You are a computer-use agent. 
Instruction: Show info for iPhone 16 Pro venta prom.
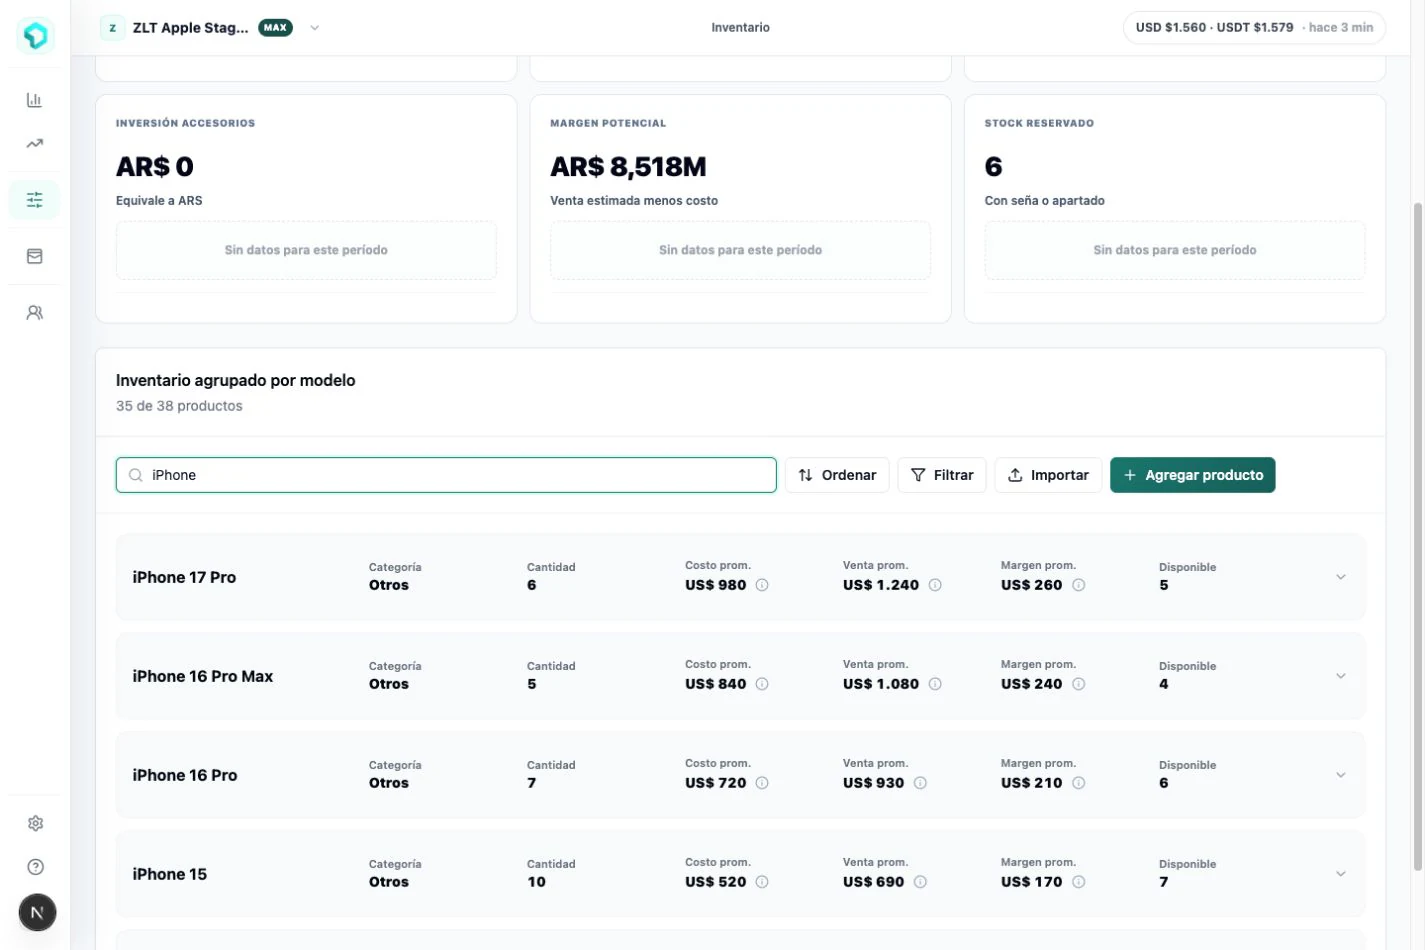(x=920, y=783)
